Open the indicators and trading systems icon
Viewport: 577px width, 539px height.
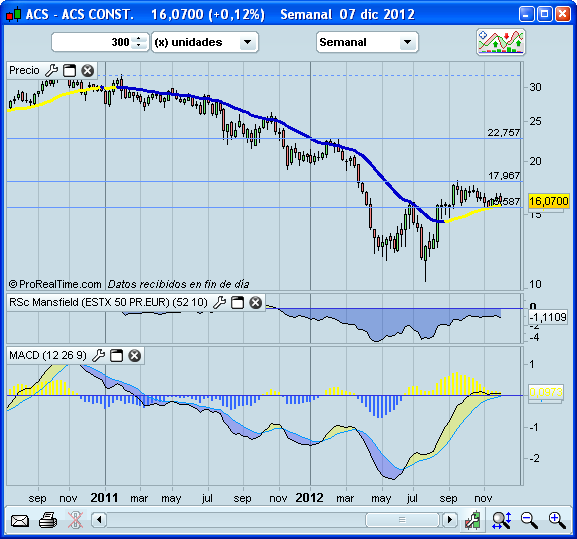coord(500,42)
